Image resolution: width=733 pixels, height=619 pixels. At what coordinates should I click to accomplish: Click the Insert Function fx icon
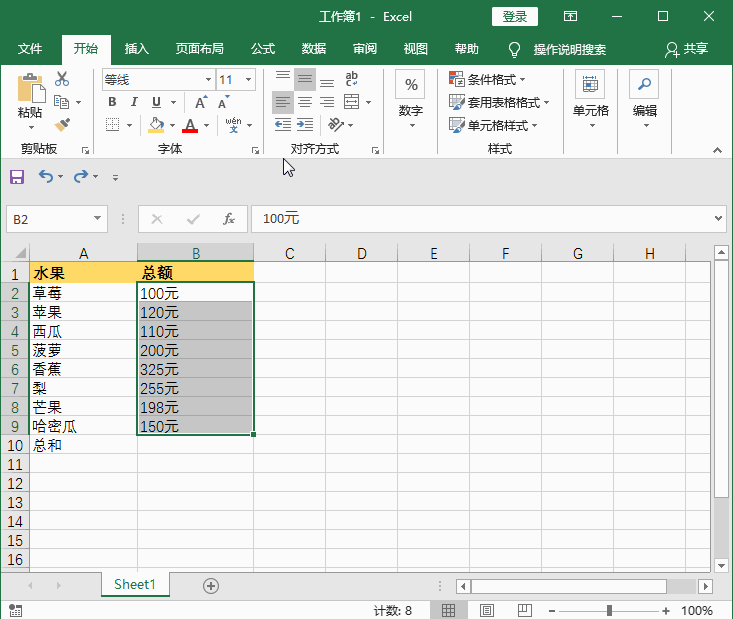click(229, 219)
